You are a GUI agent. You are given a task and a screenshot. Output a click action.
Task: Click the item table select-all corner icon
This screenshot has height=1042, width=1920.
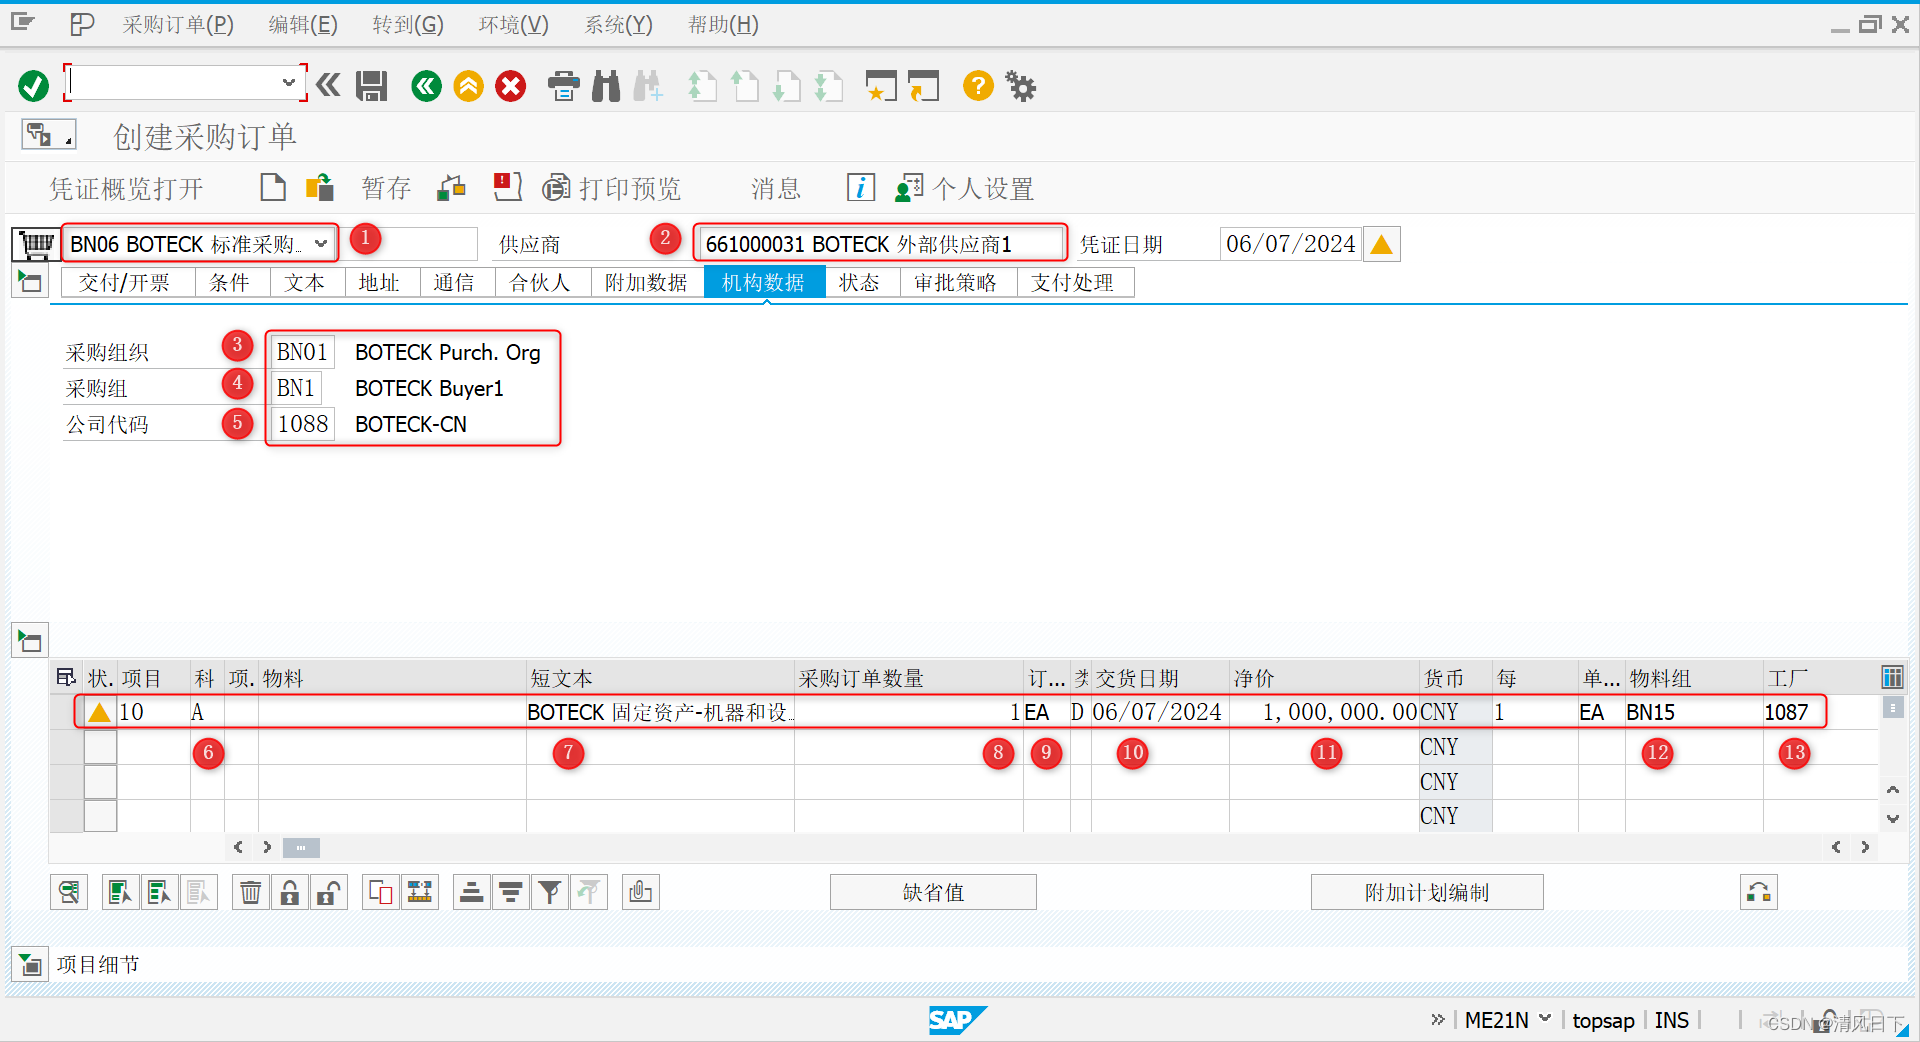coord(66,678)
